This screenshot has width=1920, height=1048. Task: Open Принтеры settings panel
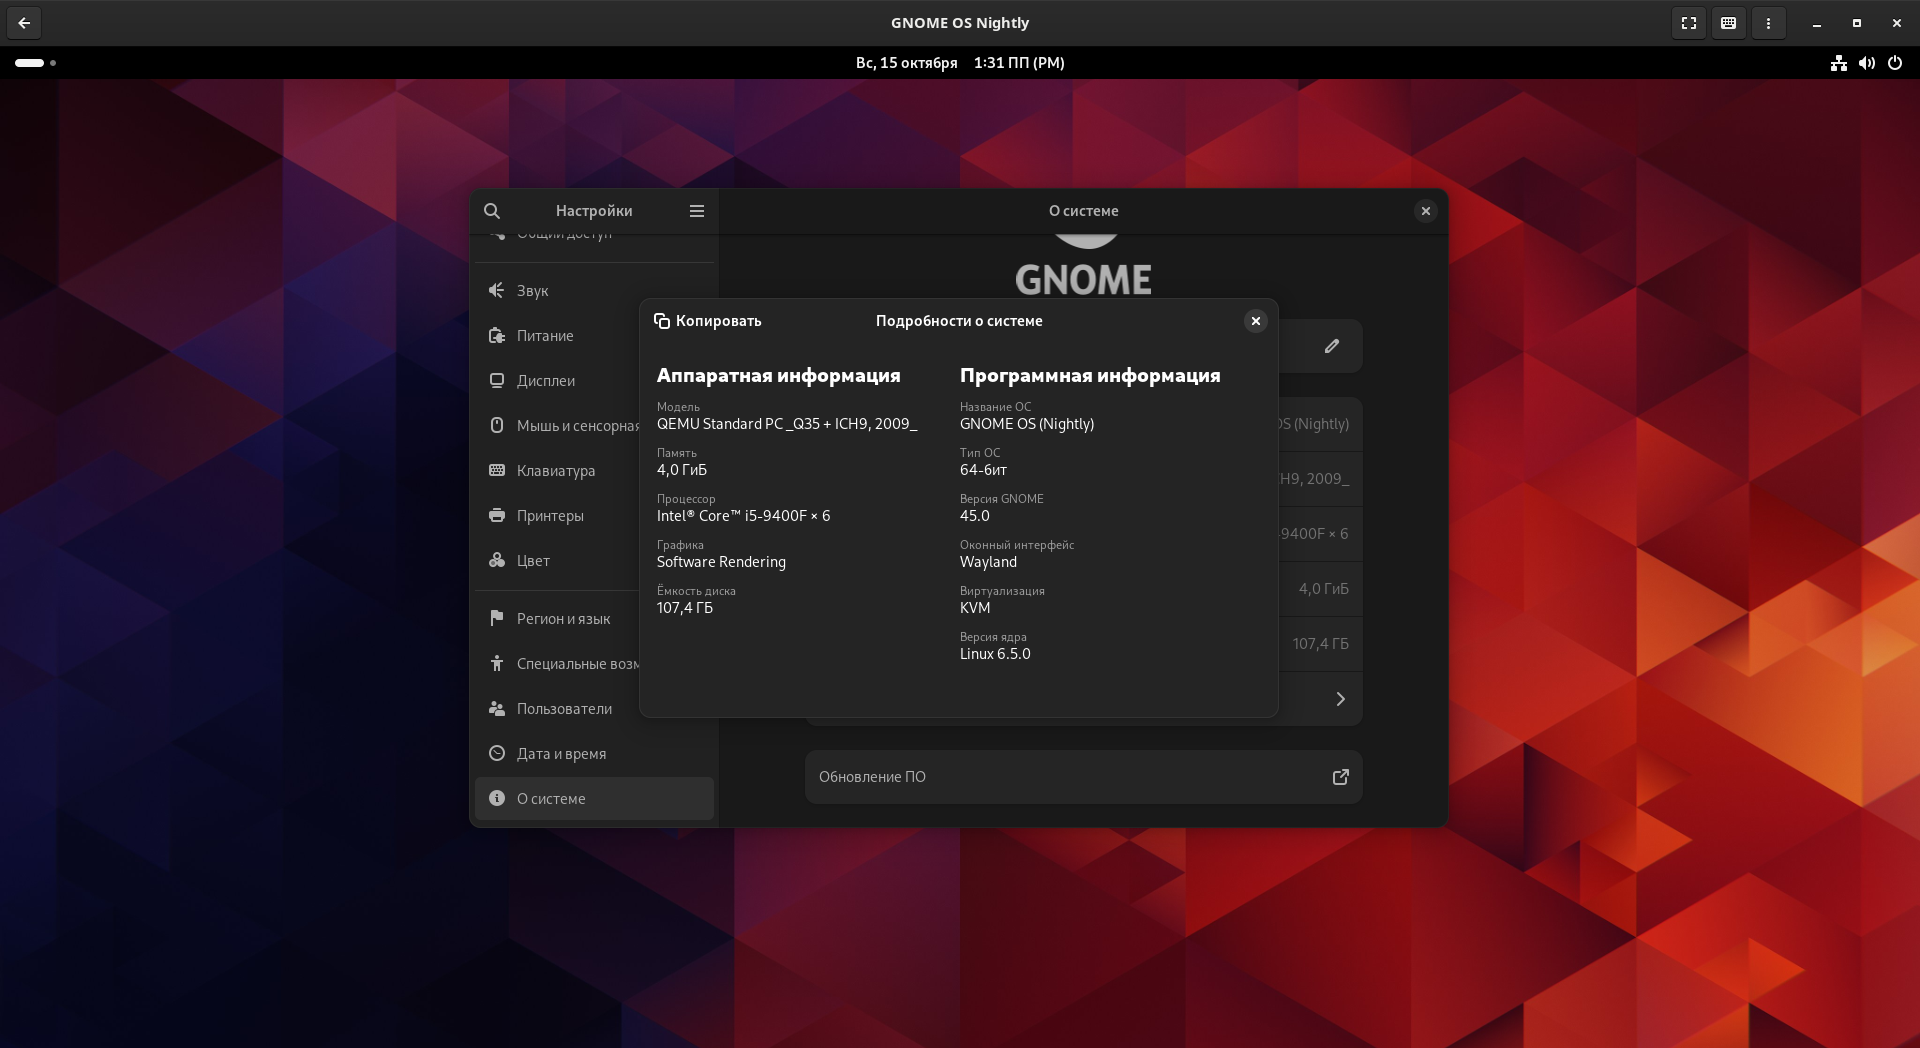tap(558, 516)
